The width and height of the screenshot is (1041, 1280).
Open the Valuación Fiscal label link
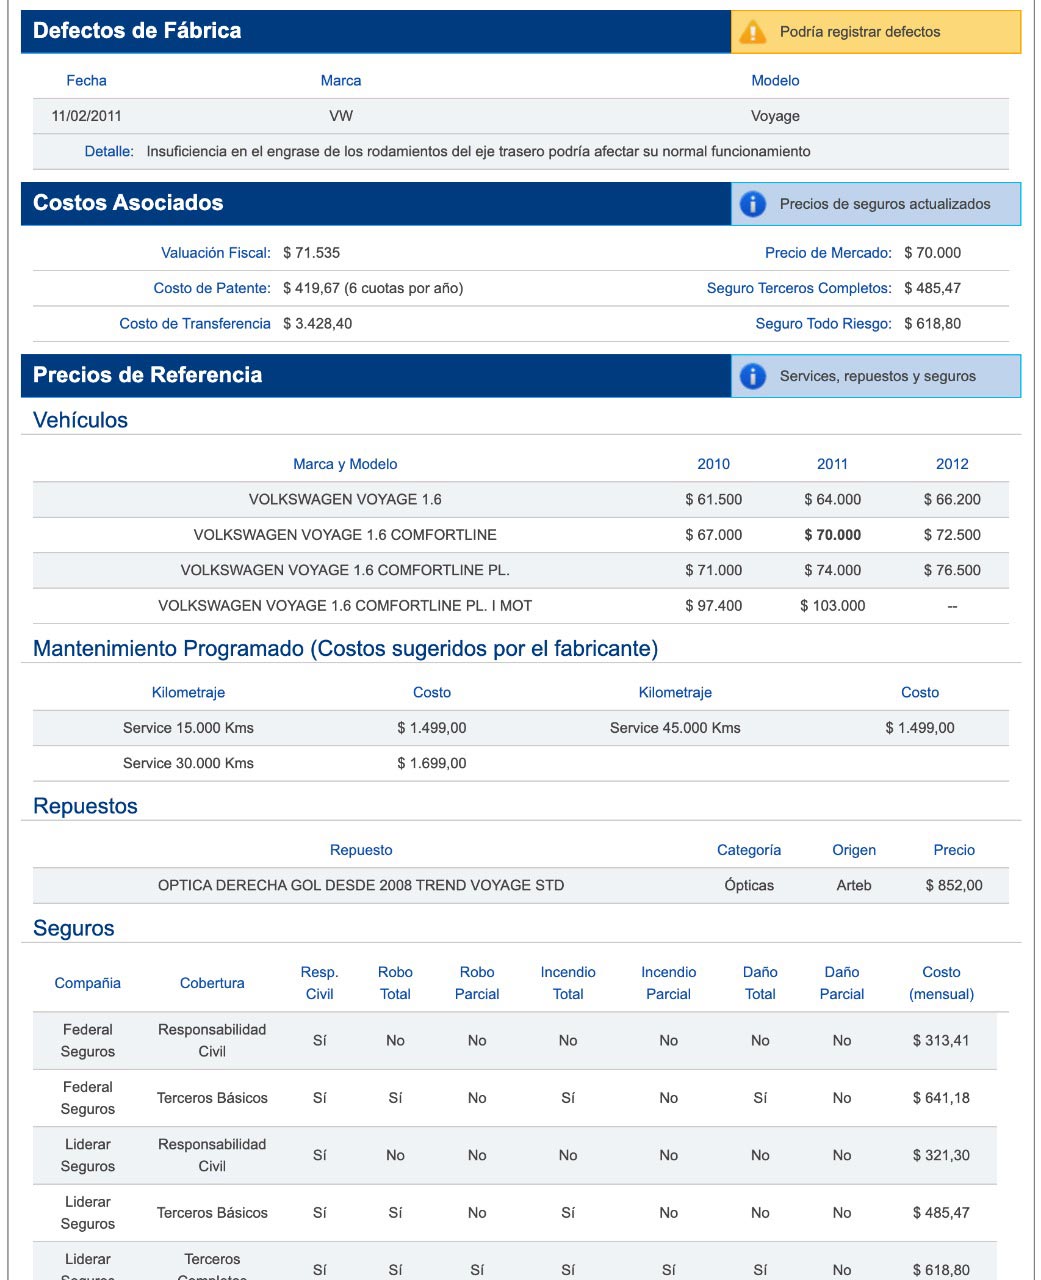[216, 253]
